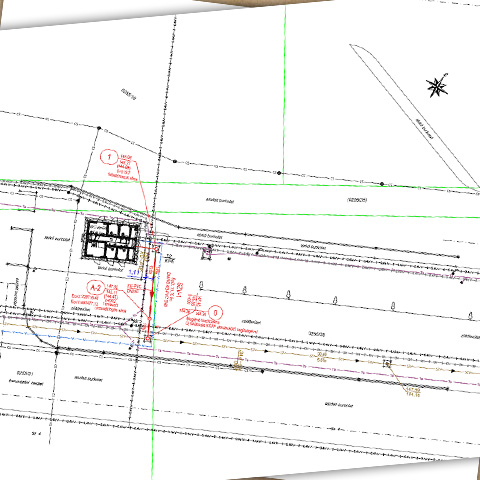Click the first tree symbol along the road
The width and height of the screenshot is (480, 480).
201,285
